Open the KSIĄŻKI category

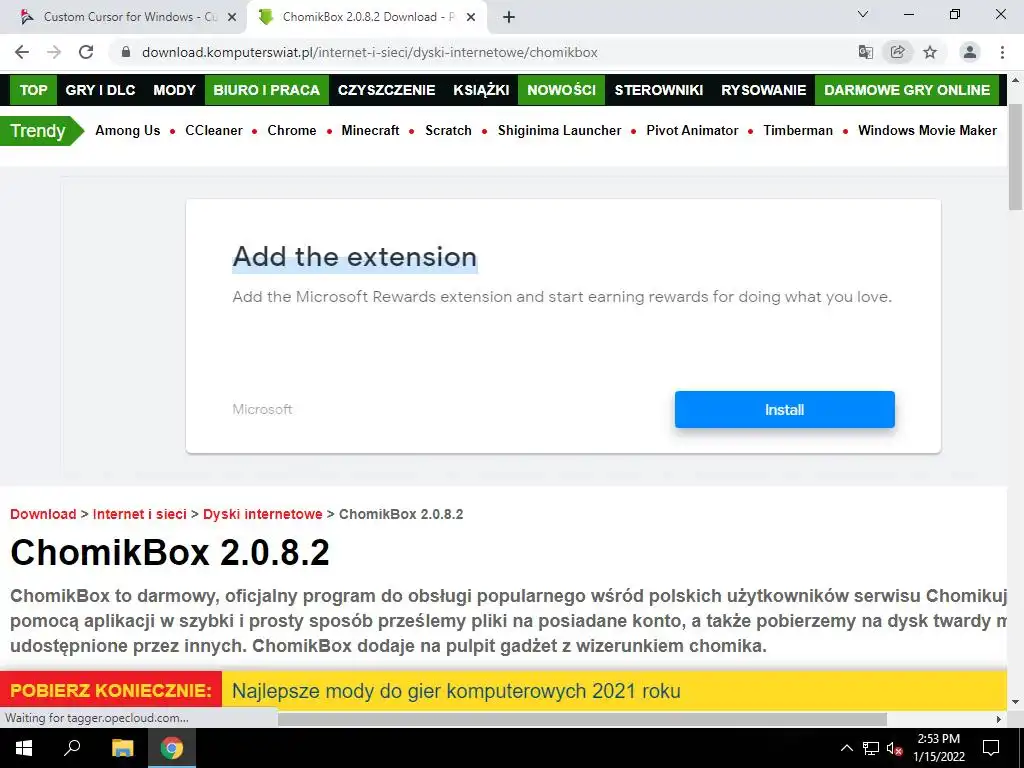pyautogui.click(x=481, y=90)
